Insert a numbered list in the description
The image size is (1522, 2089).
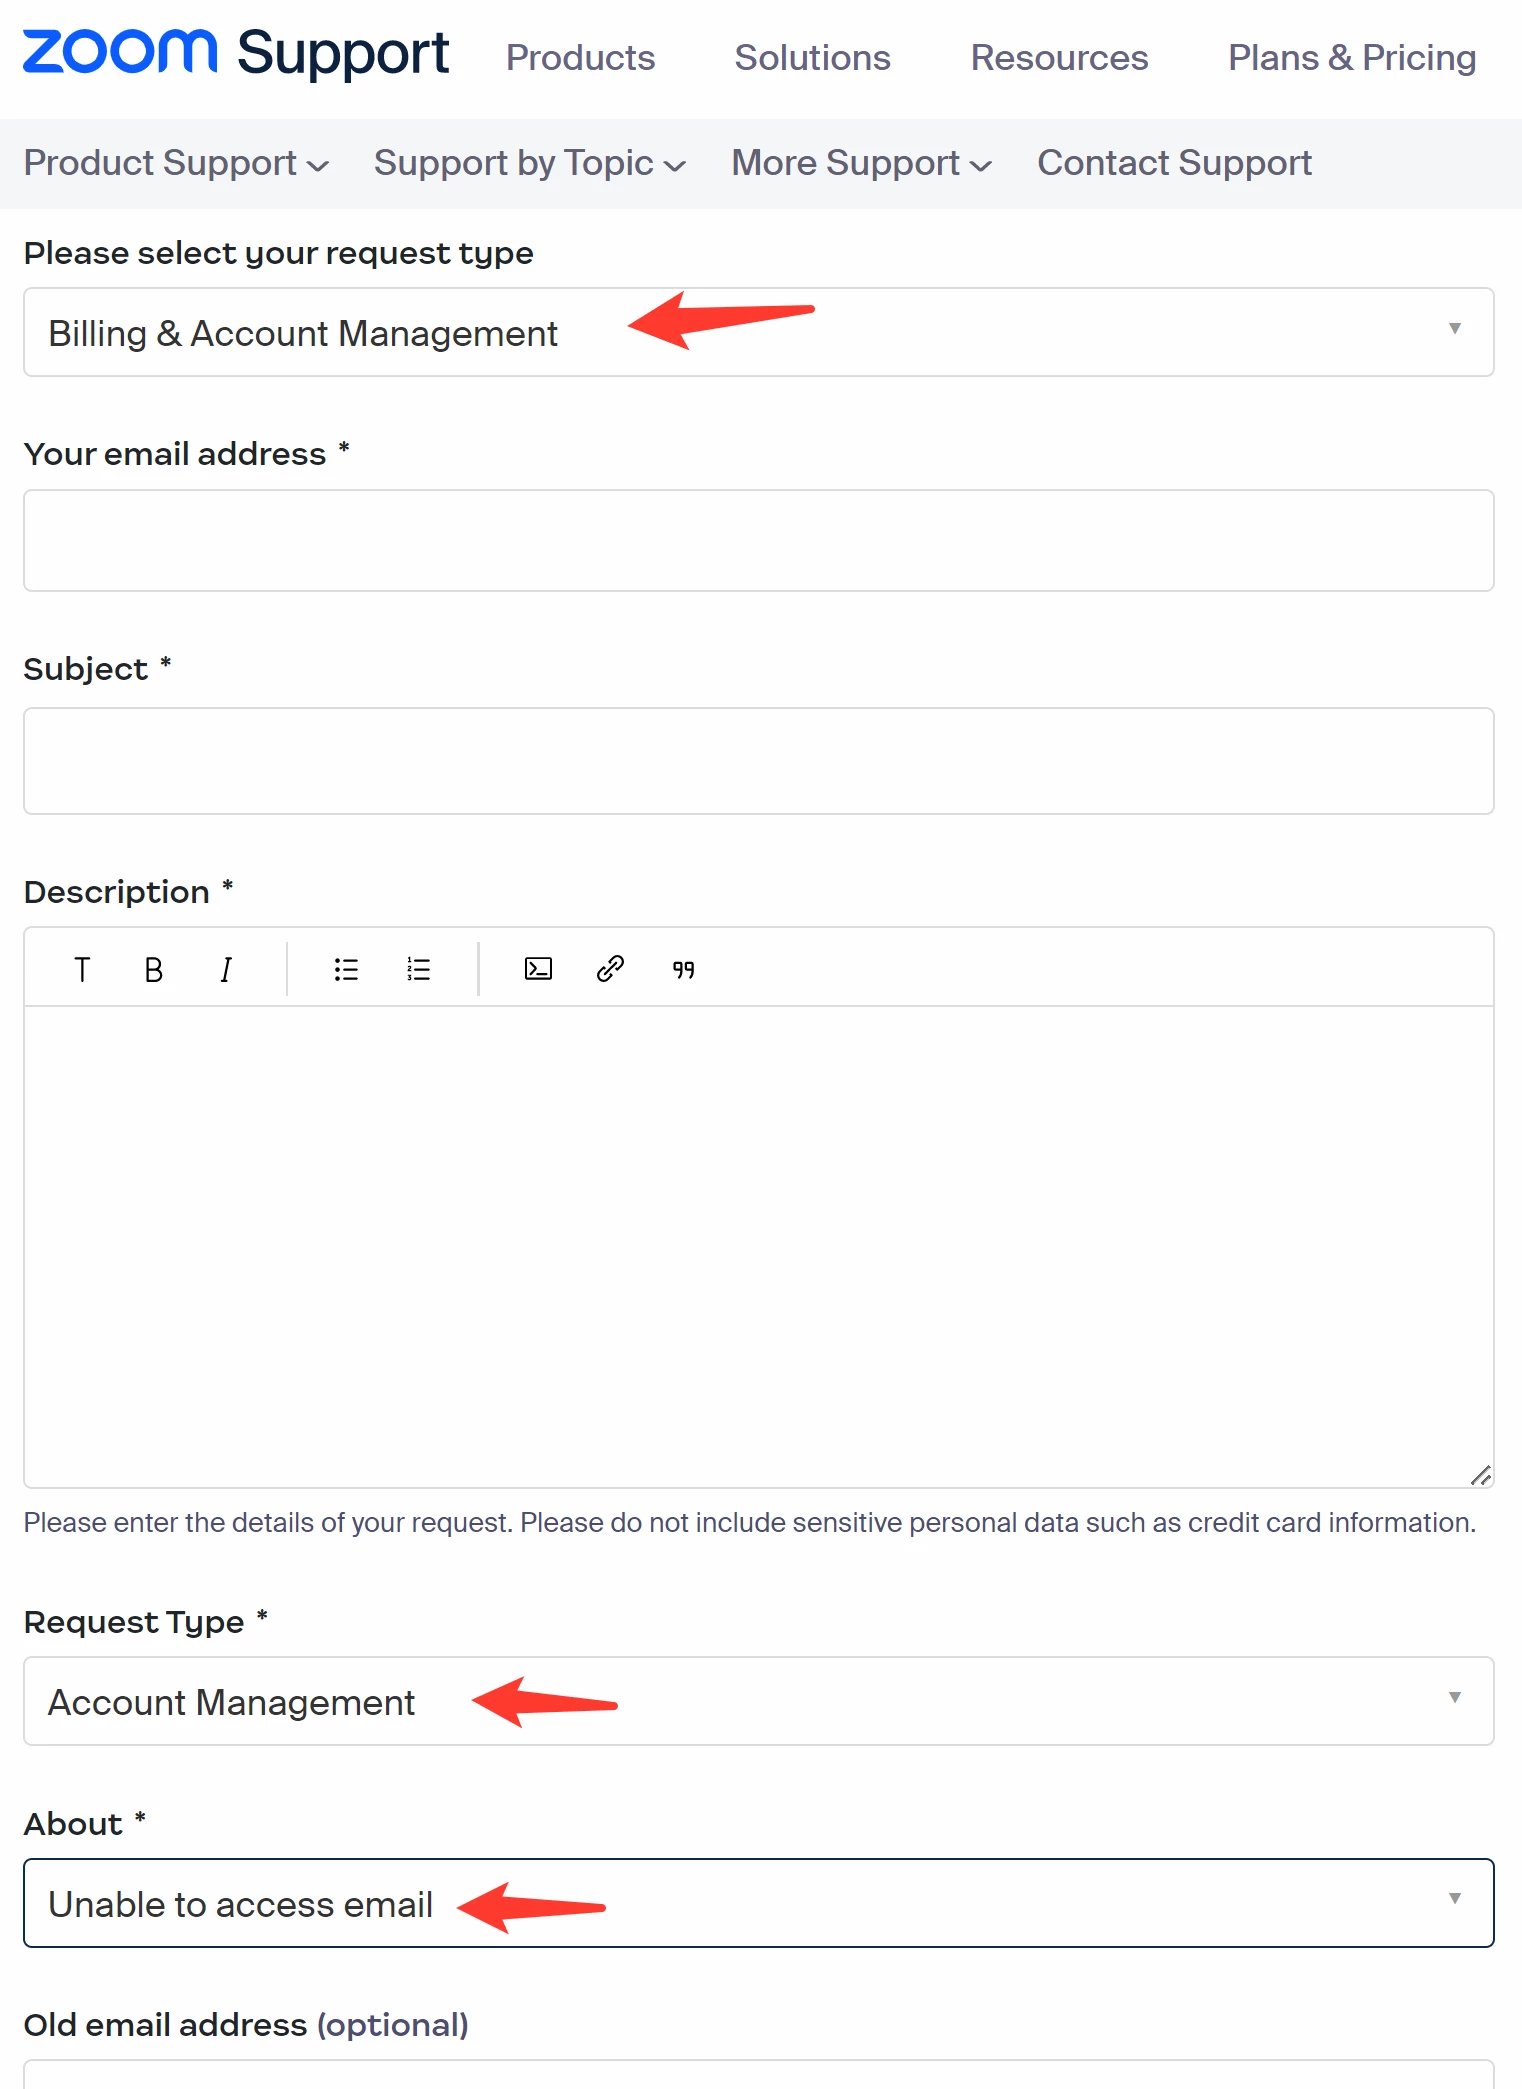tap(418, 969)
